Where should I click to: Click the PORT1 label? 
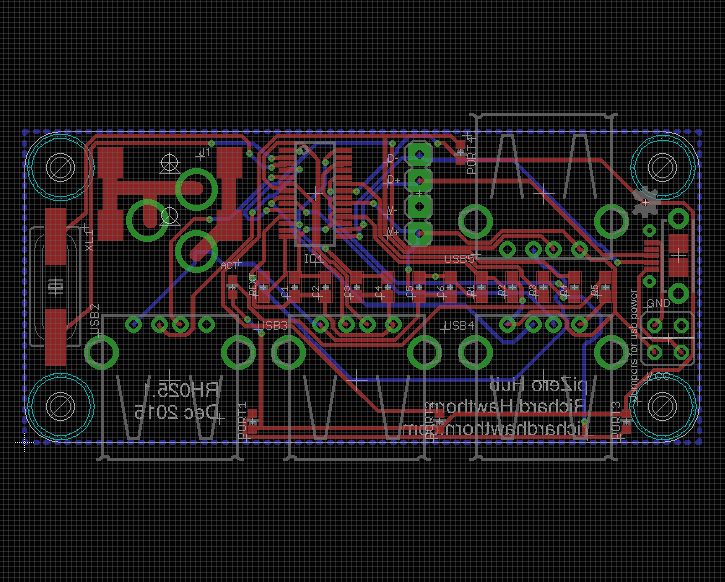[x=243, y=421]
